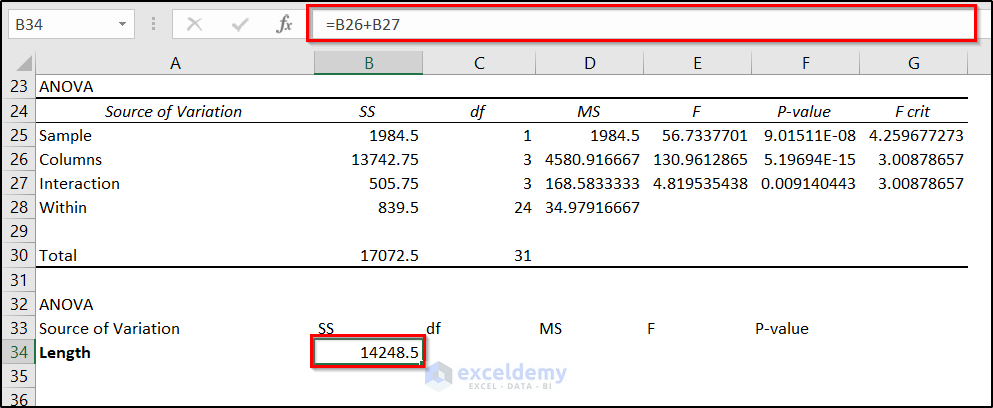Click the italic 'SS' header in row 24
Image resolution: width=993 pixels, height=408 pixels.
point(367,112)
